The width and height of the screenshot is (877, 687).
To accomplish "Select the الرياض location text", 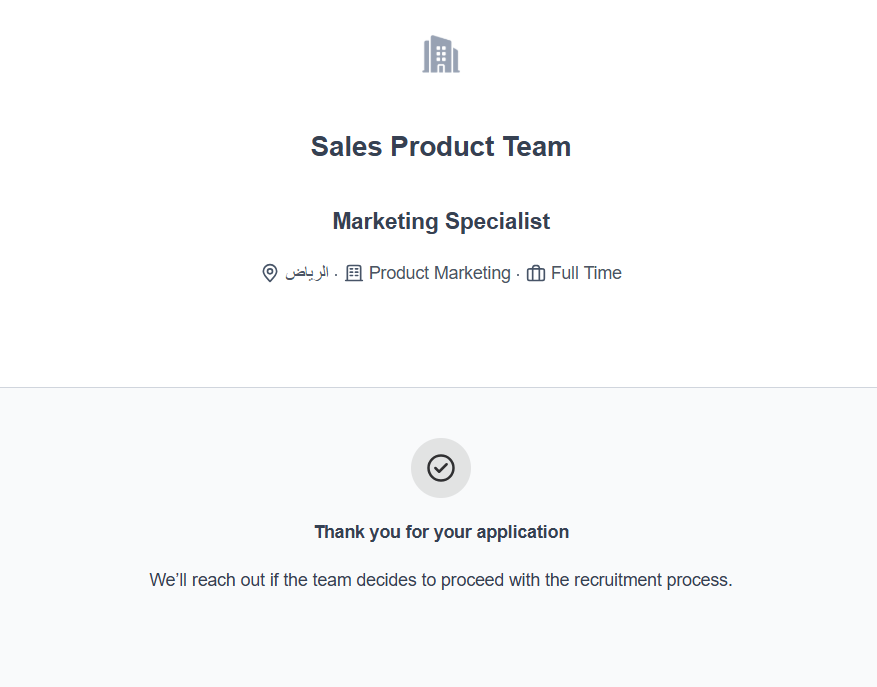I will (x=306, y=273).
